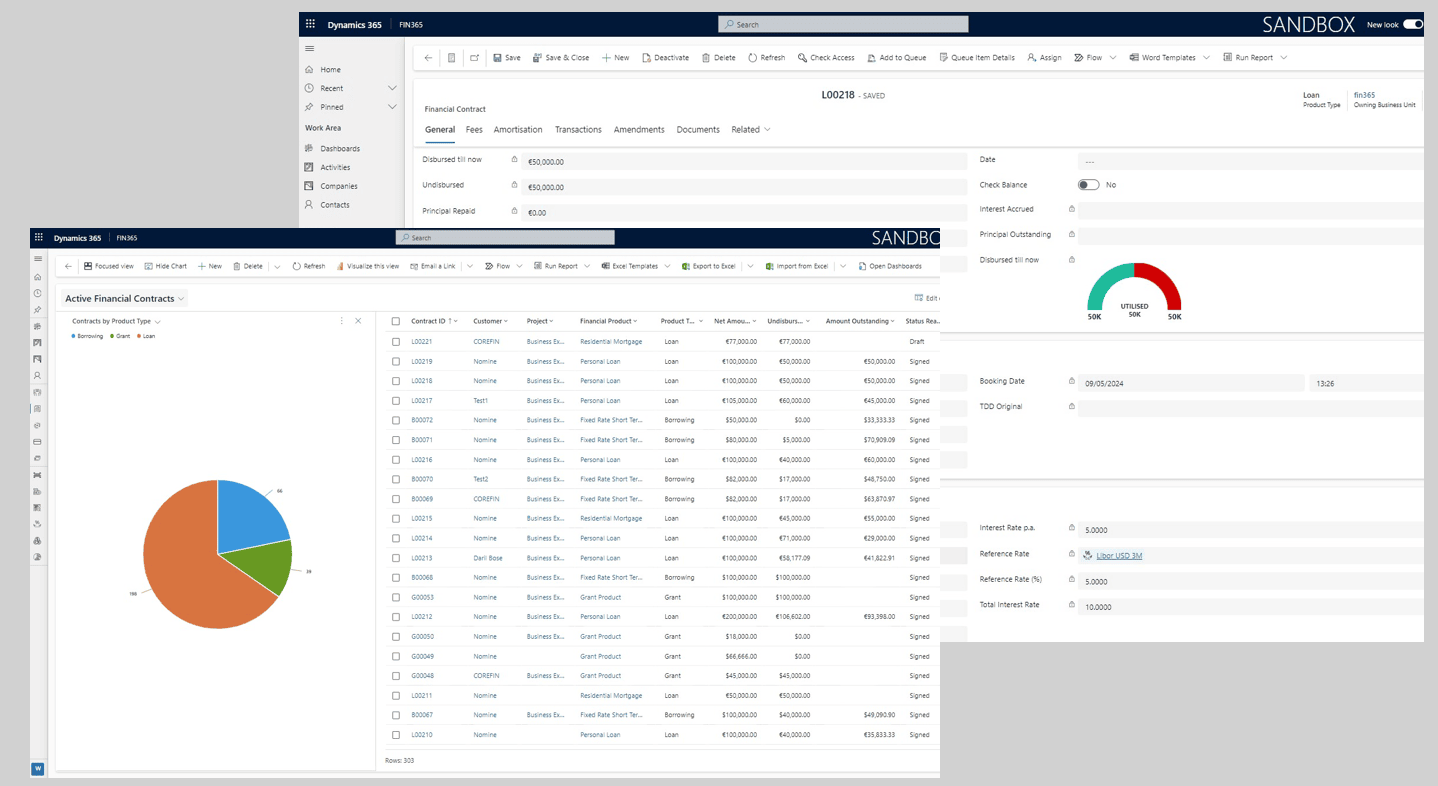Open the Active Financial Contracts view selector

click(x=125, y=298)
